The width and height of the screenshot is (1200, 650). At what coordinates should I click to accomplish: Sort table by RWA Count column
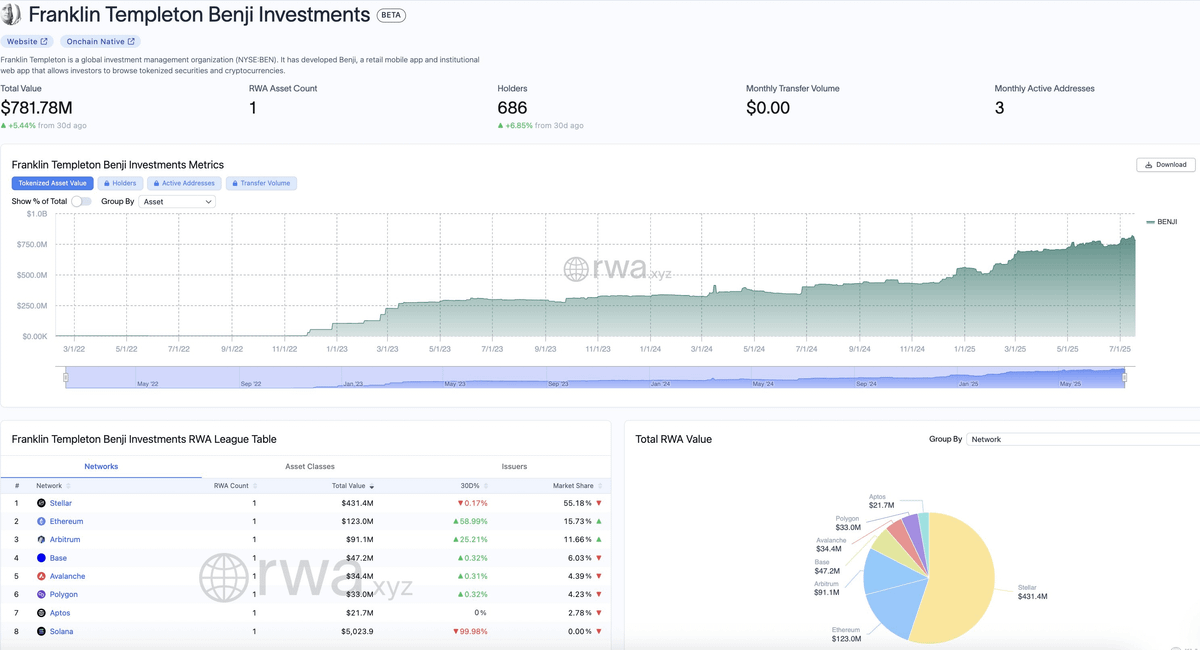coord(236,486)
